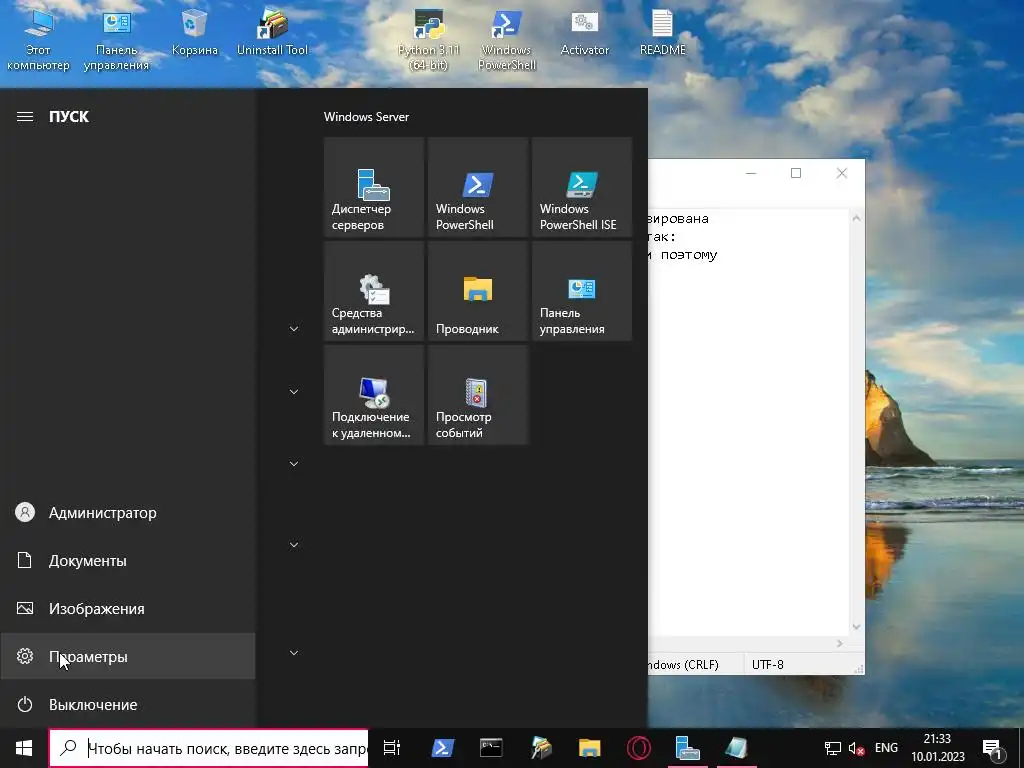
Task: Open Этот компьютер desktop icon
Action: (38, 39)
